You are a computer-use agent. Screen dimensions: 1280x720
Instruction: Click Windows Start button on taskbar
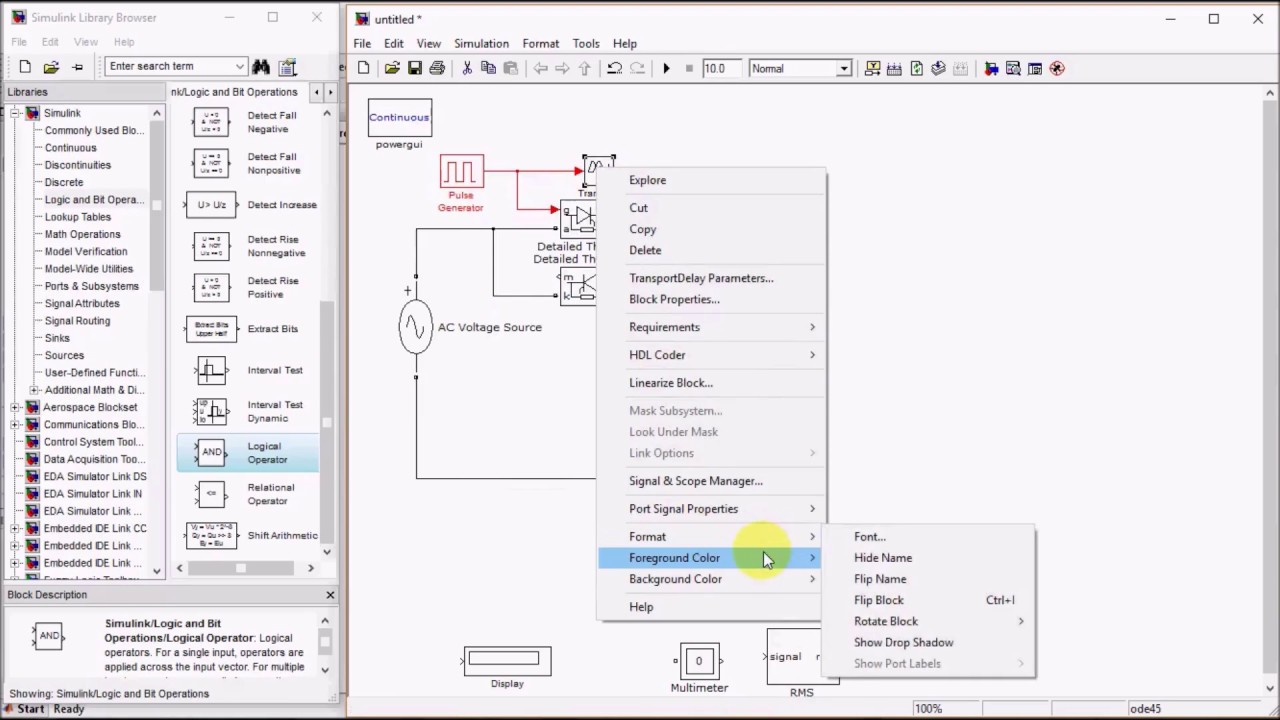coord(24,709)
